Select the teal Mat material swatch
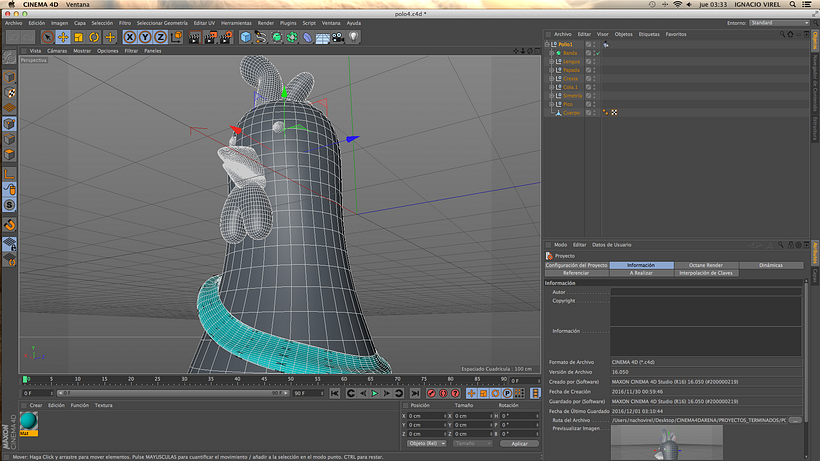The width and height of the screenshot is (820, 461). 29,421
